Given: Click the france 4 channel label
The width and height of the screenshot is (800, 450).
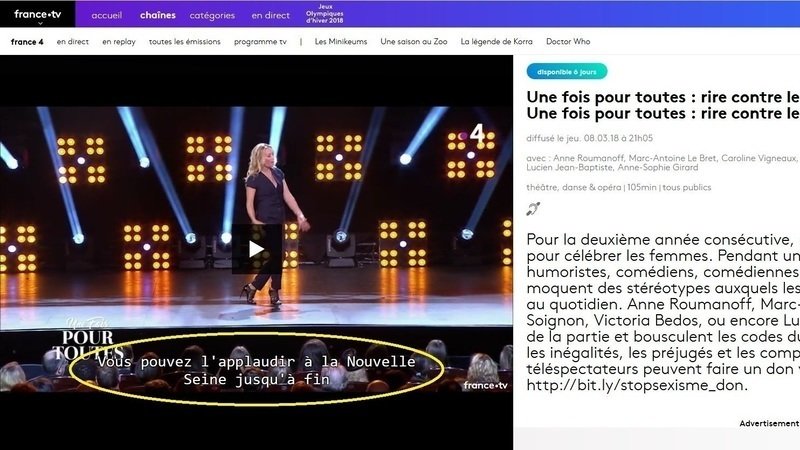Looking at the screenshot, I should [x=27, y=42].
